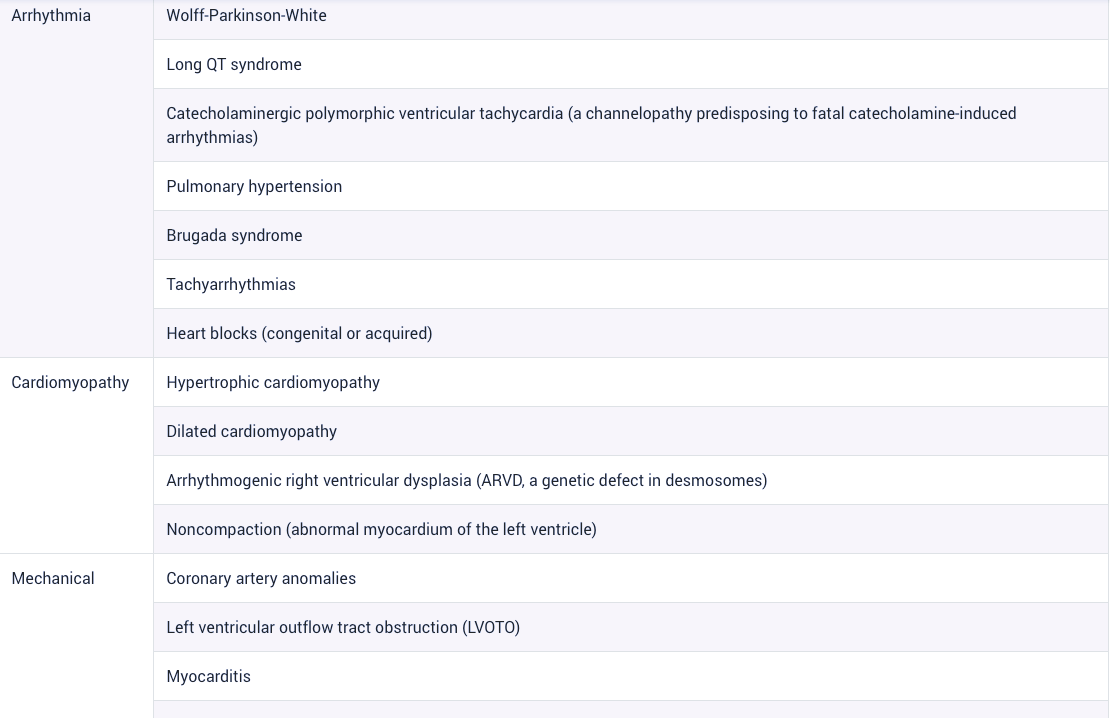Click the word arrhythmias) on second line
Screen dimensions: 1110x718
point(212,137)
